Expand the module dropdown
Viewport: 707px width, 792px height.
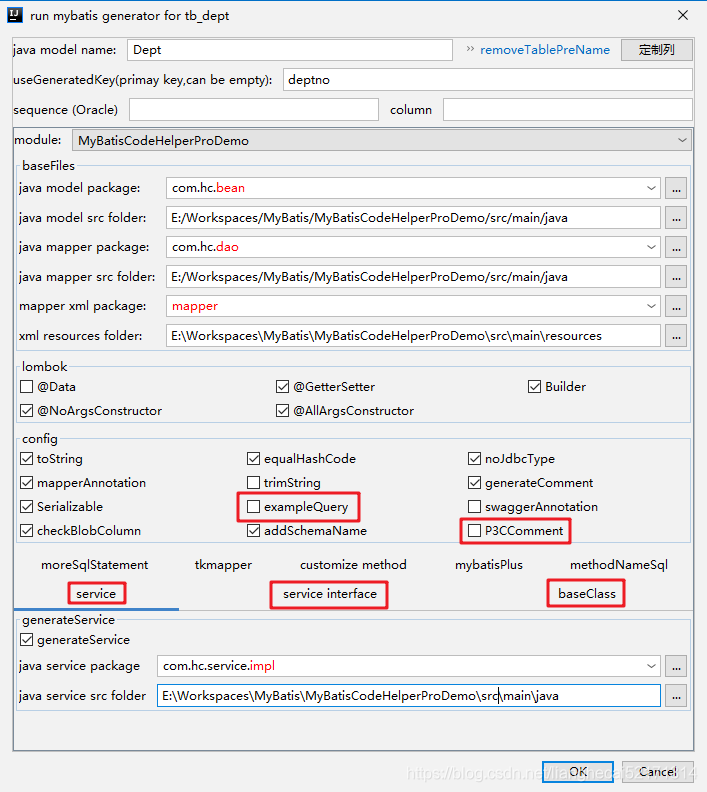tap(682, 141)
